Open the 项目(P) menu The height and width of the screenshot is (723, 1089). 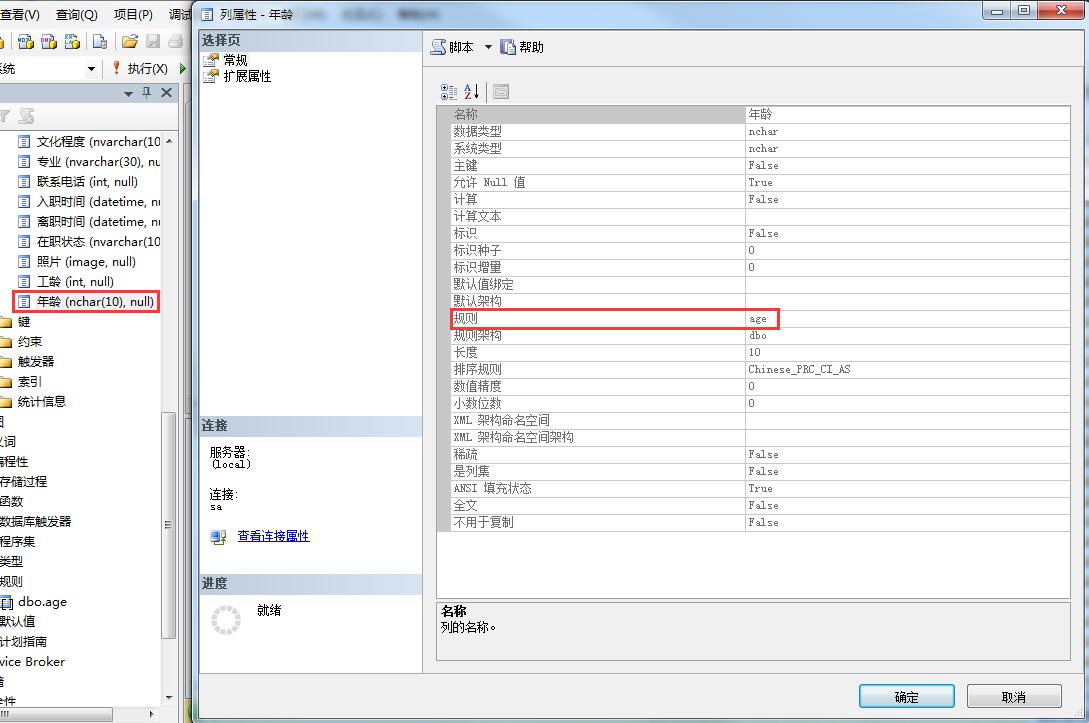pos(132,14)
